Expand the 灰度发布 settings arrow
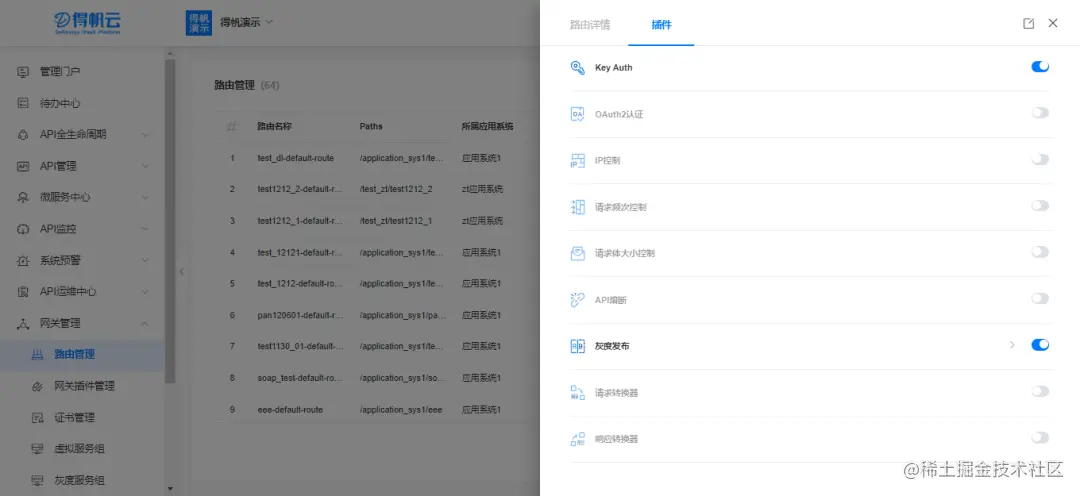Screen dimensions: 1080x496 point(1012,345)
